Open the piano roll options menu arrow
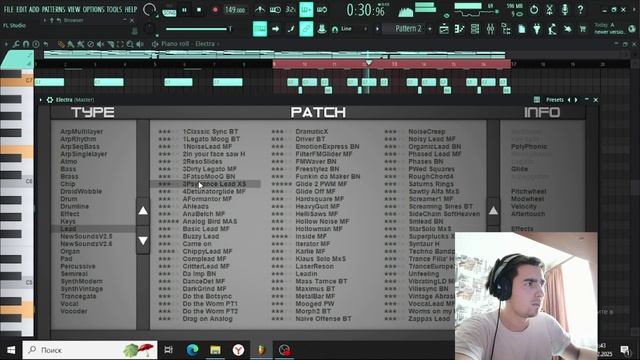Image resolution: width=640 pixels, height=360 pixels. pos(6,44)
